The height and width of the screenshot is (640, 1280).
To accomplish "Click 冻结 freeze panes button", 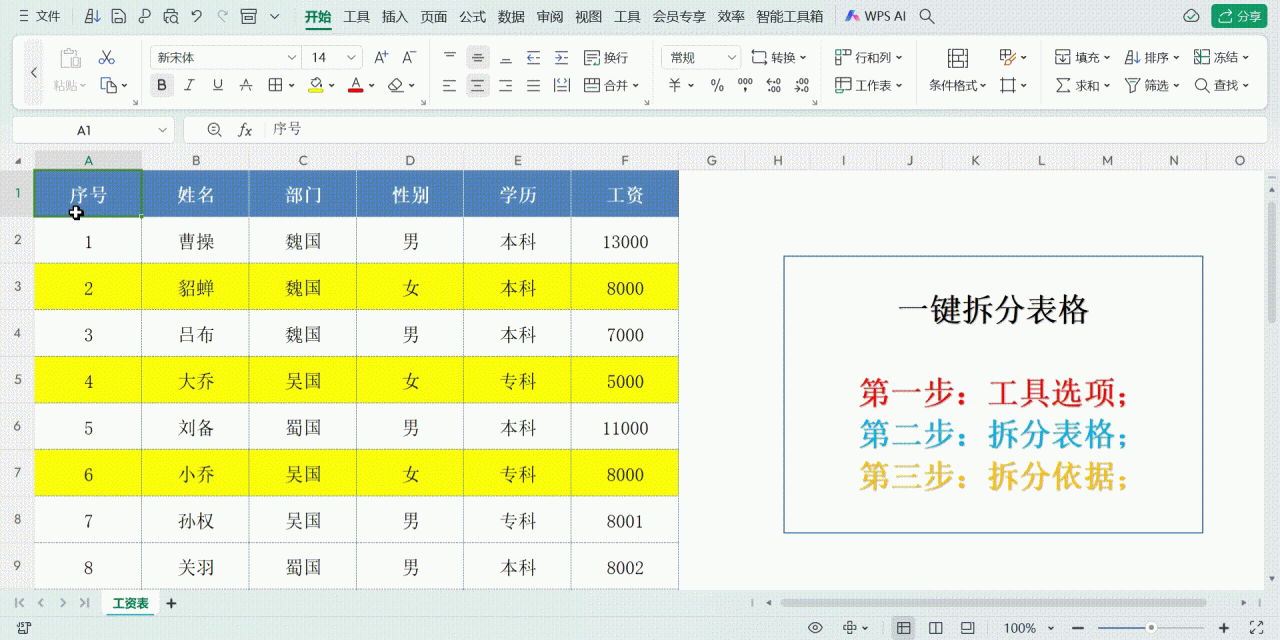I will tap(1221, 58).
